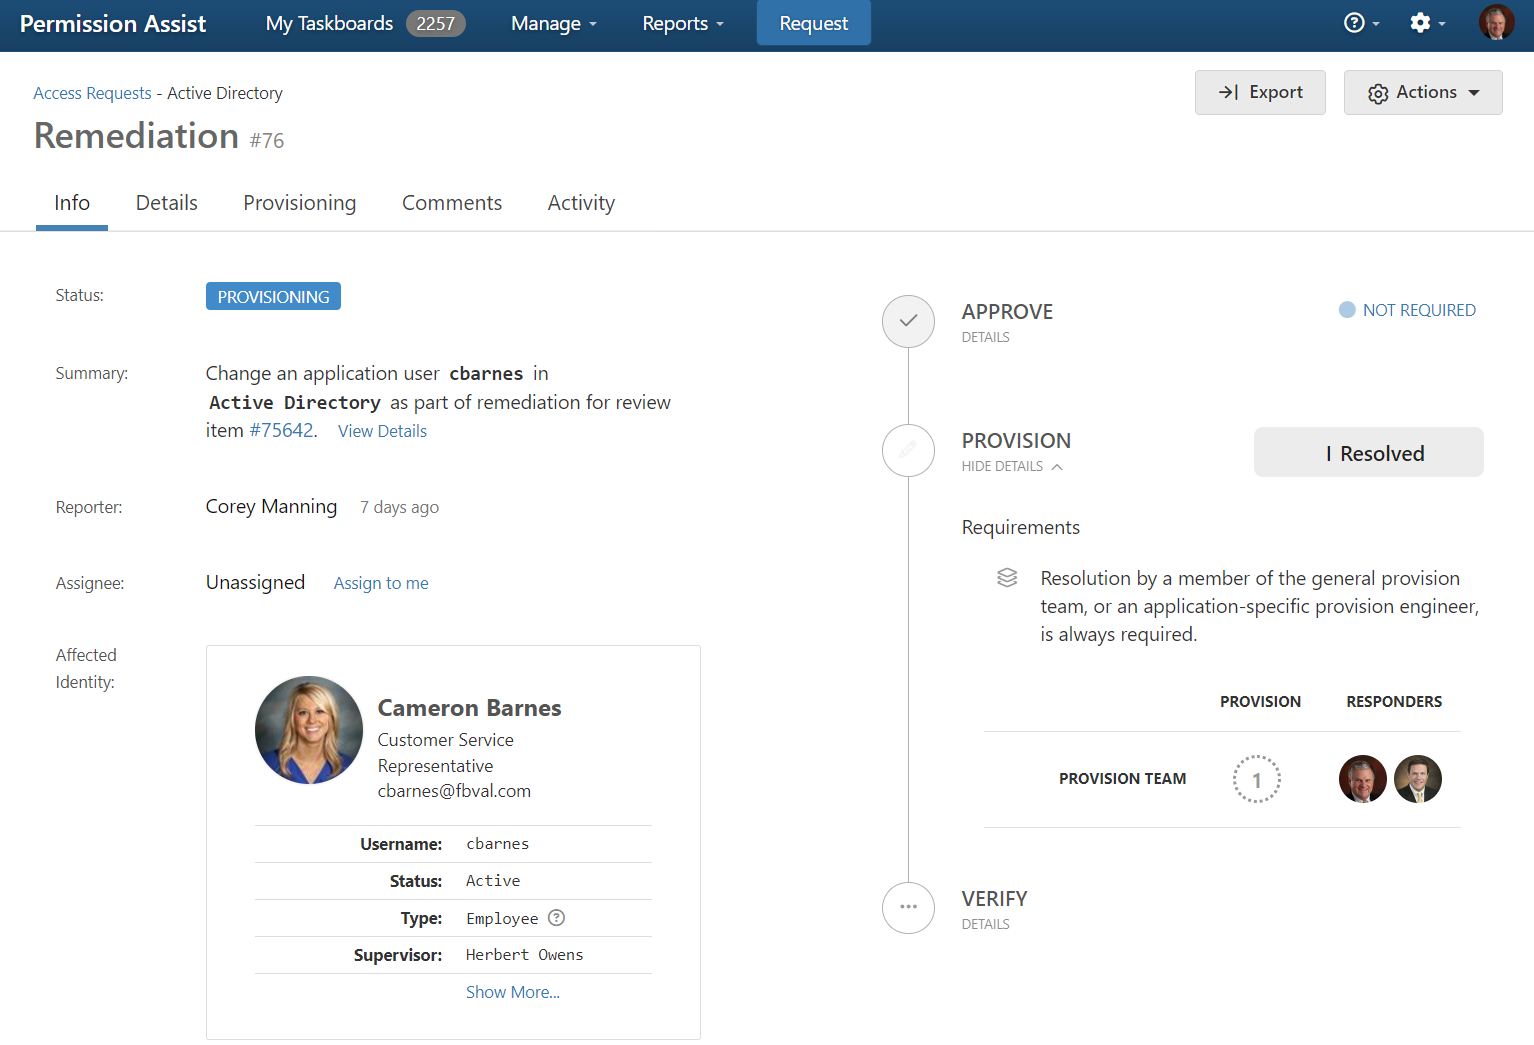Viewport: 1534px width, 1045px height.
Task: Collapse provision section via Hide Details
Action: tap(1011, 466)
